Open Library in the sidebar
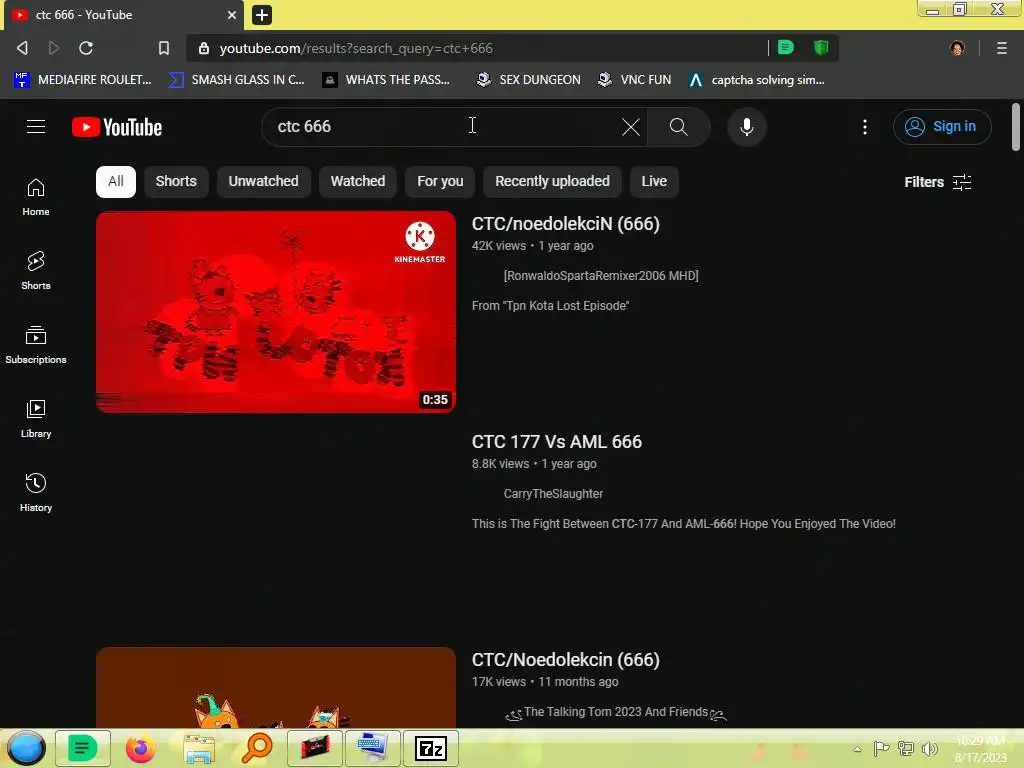The image size is (1024, 768). [x=36, y=419]
